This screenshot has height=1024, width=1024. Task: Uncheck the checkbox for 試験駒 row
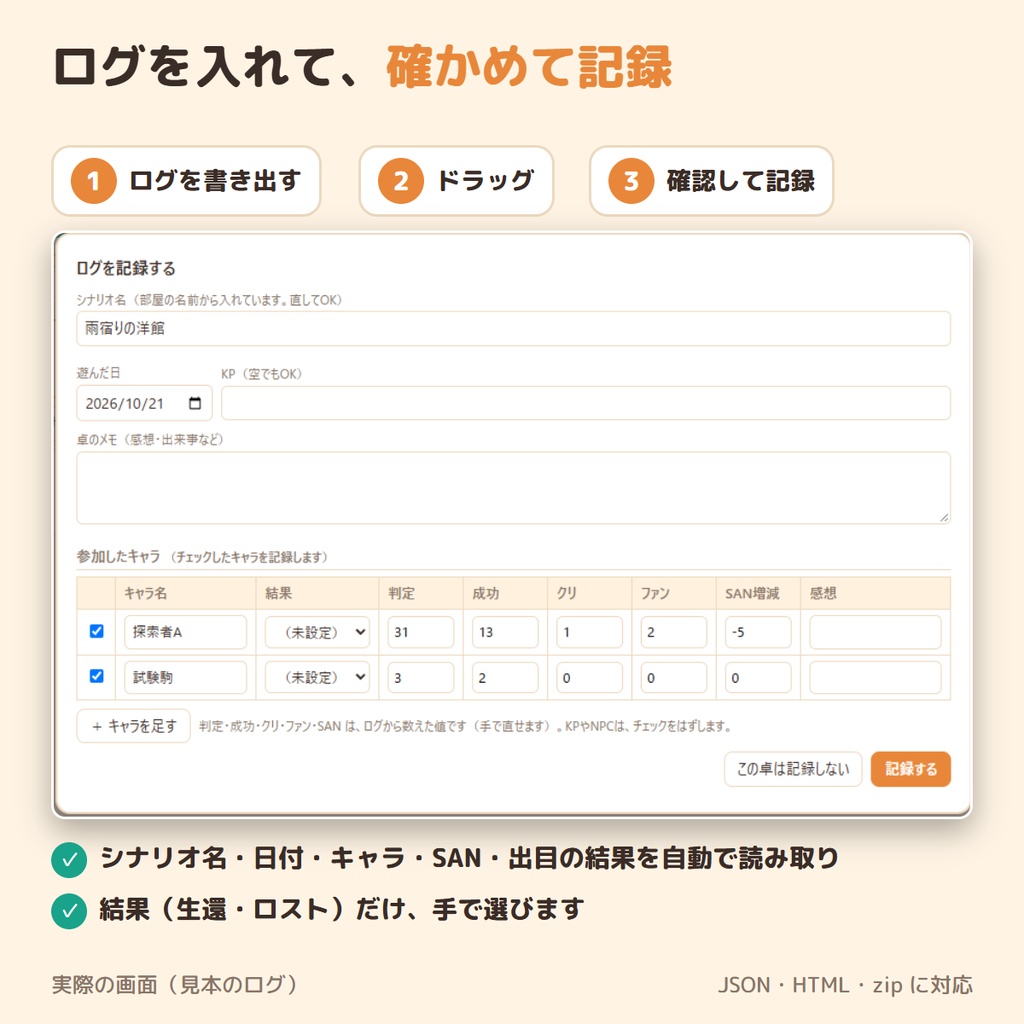[97, 676]
